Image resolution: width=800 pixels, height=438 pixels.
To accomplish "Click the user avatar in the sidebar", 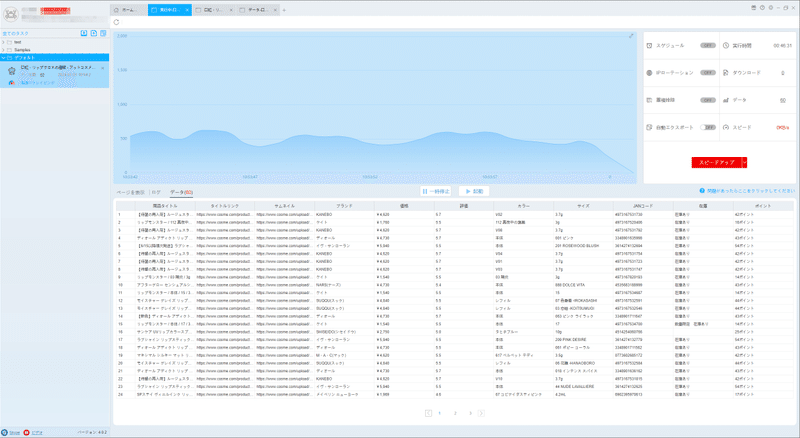I will pyautogui.click(x=11, y=14).
